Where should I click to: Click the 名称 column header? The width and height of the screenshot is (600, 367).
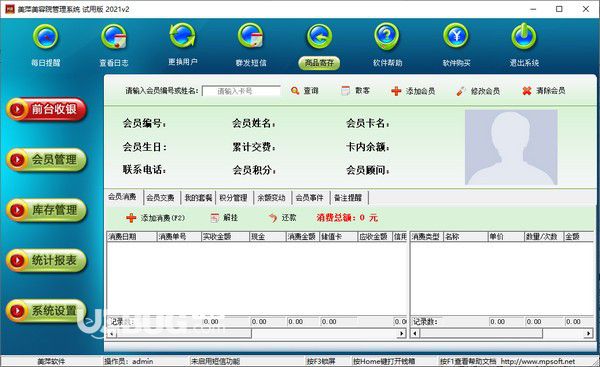click(466, 237)
